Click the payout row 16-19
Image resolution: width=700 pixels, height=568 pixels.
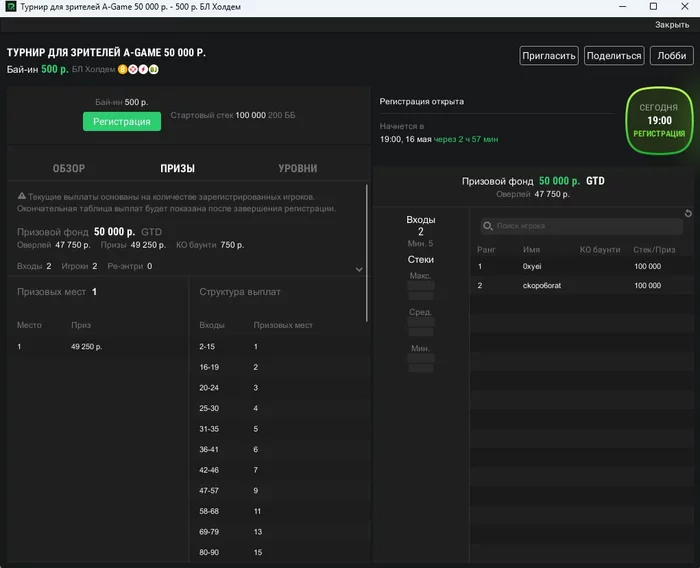tap(279, 367)
